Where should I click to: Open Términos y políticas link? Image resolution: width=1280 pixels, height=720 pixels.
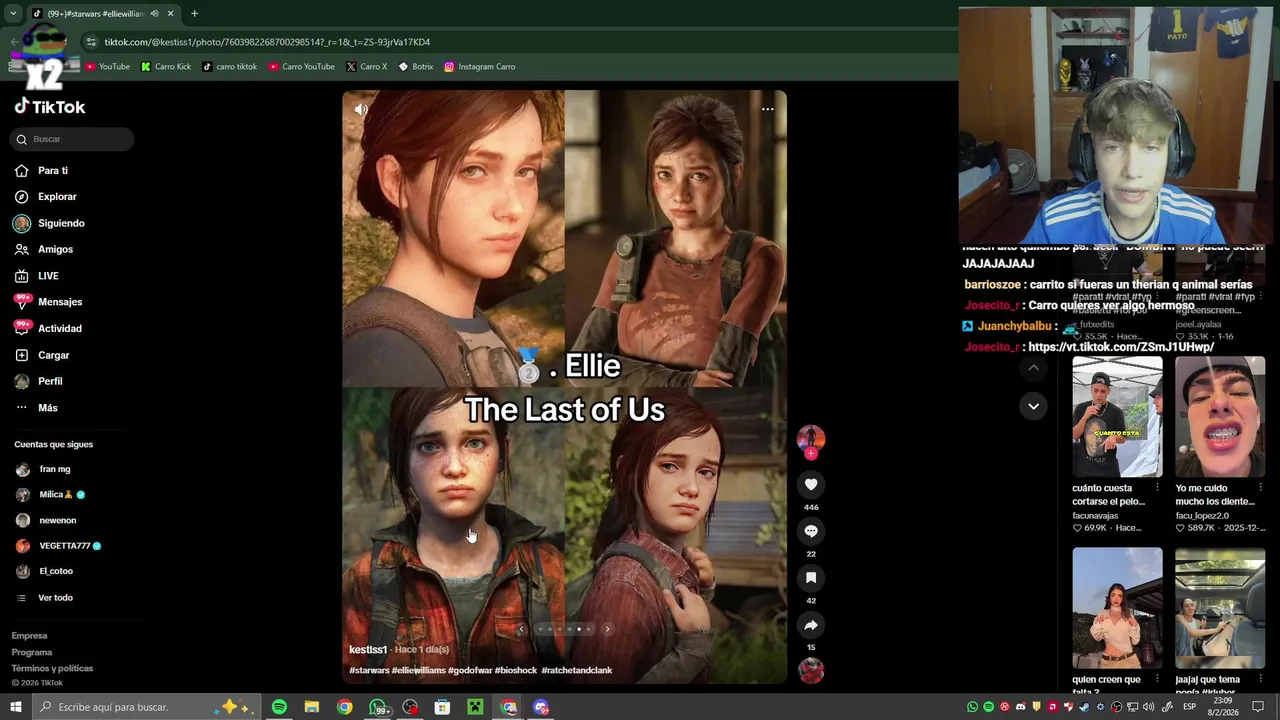pyautogui.click(x=52, y=668)
